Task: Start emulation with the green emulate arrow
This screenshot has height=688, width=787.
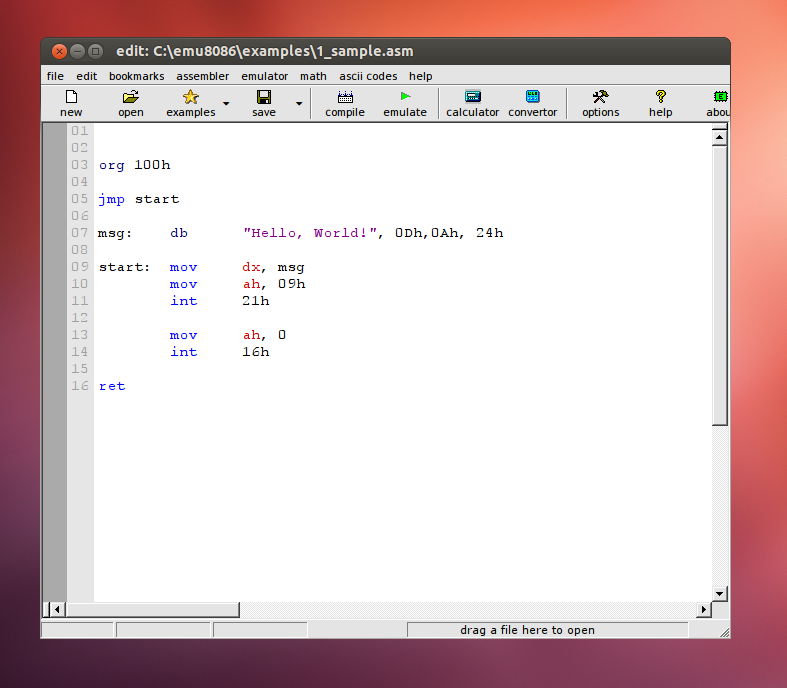Action: coord(405,96)
